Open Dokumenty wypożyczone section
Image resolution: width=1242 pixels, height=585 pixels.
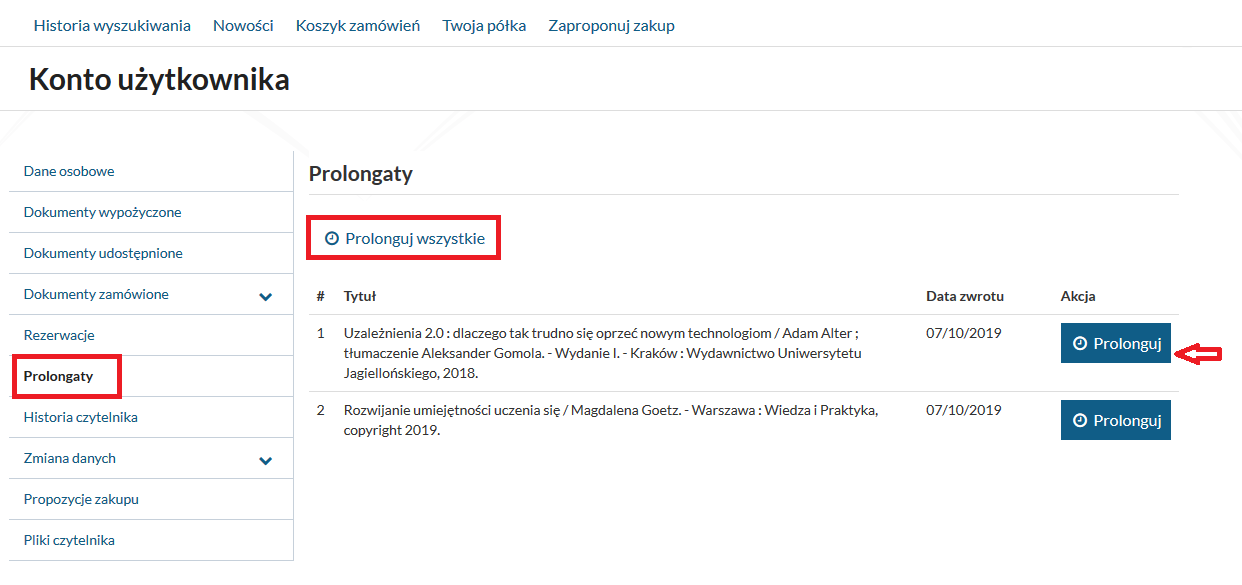pos(151,212)
